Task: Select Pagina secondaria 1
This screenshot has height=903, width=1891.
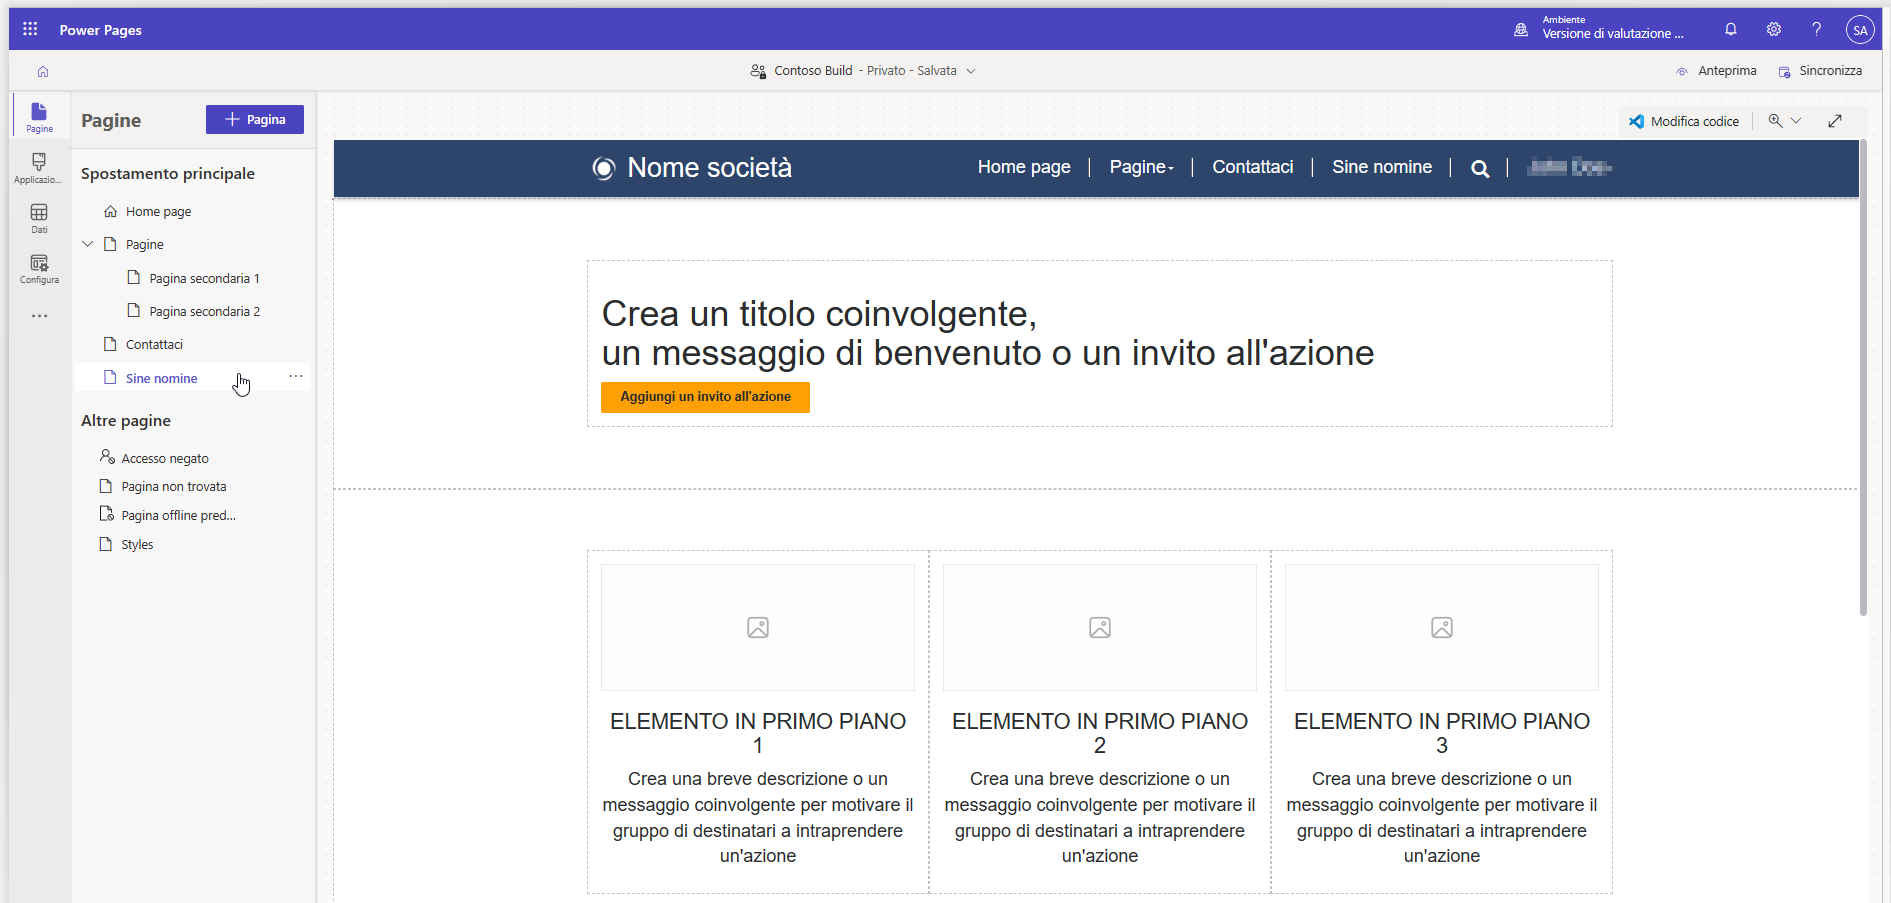Action: [x=204, y=279]
